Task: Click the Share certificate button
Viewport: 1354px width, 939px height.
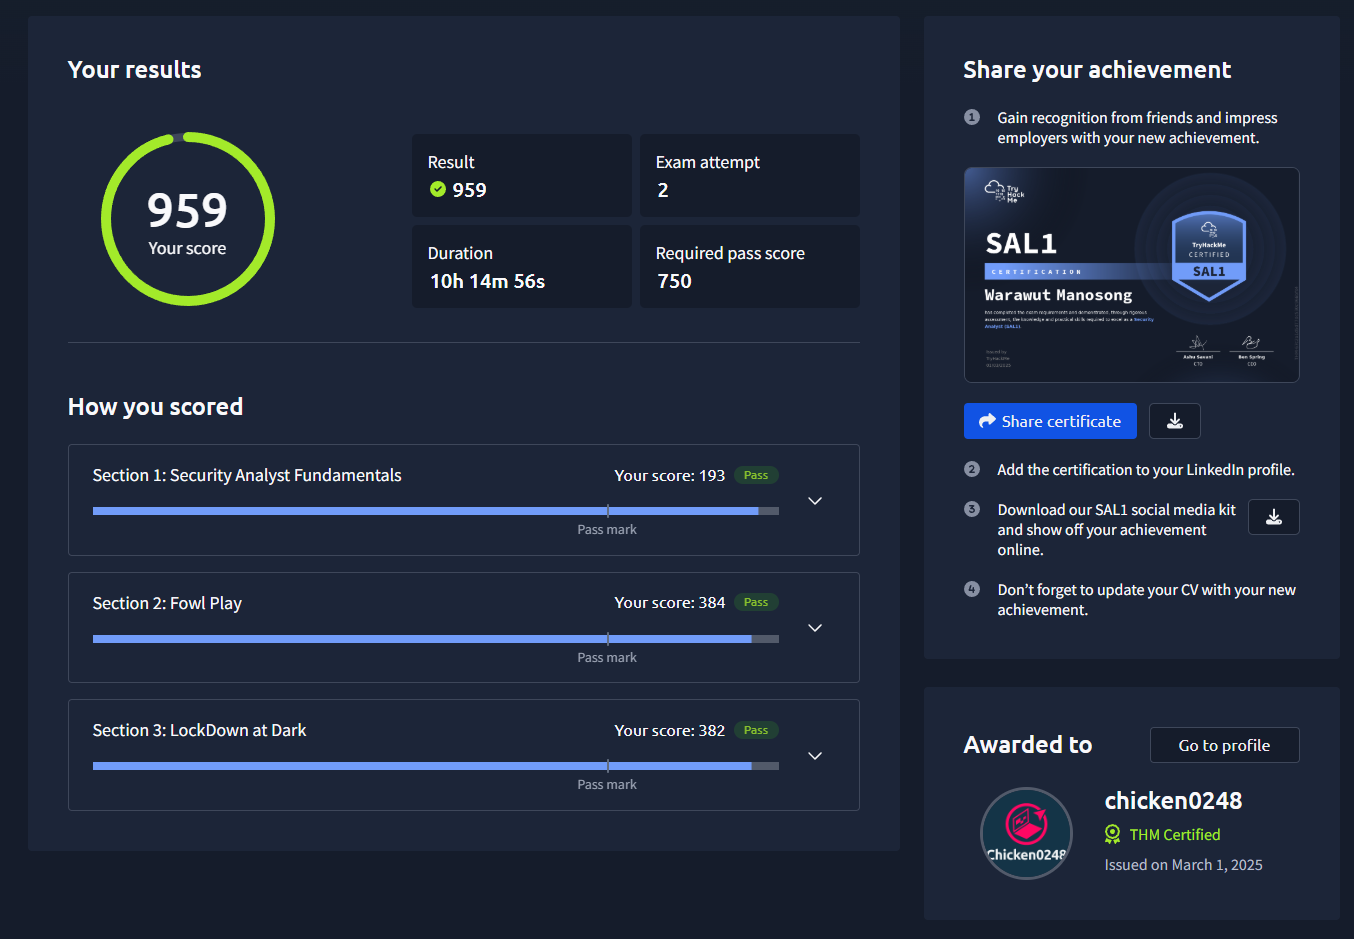Action: click(x=1050, y=421)
